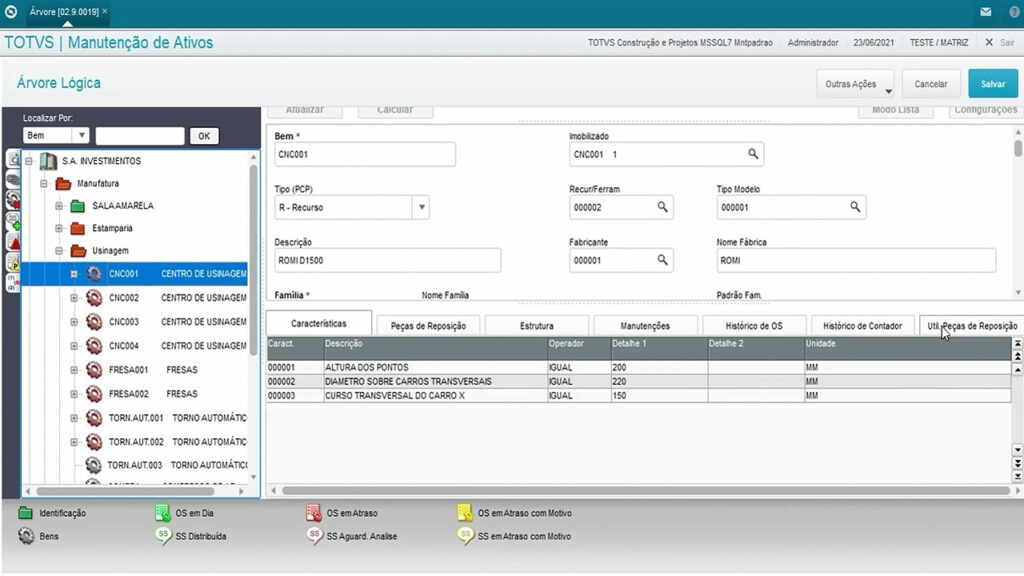Expand the CNC003 node
This screenshot has height=576, width=1024.
pos(74,322)
